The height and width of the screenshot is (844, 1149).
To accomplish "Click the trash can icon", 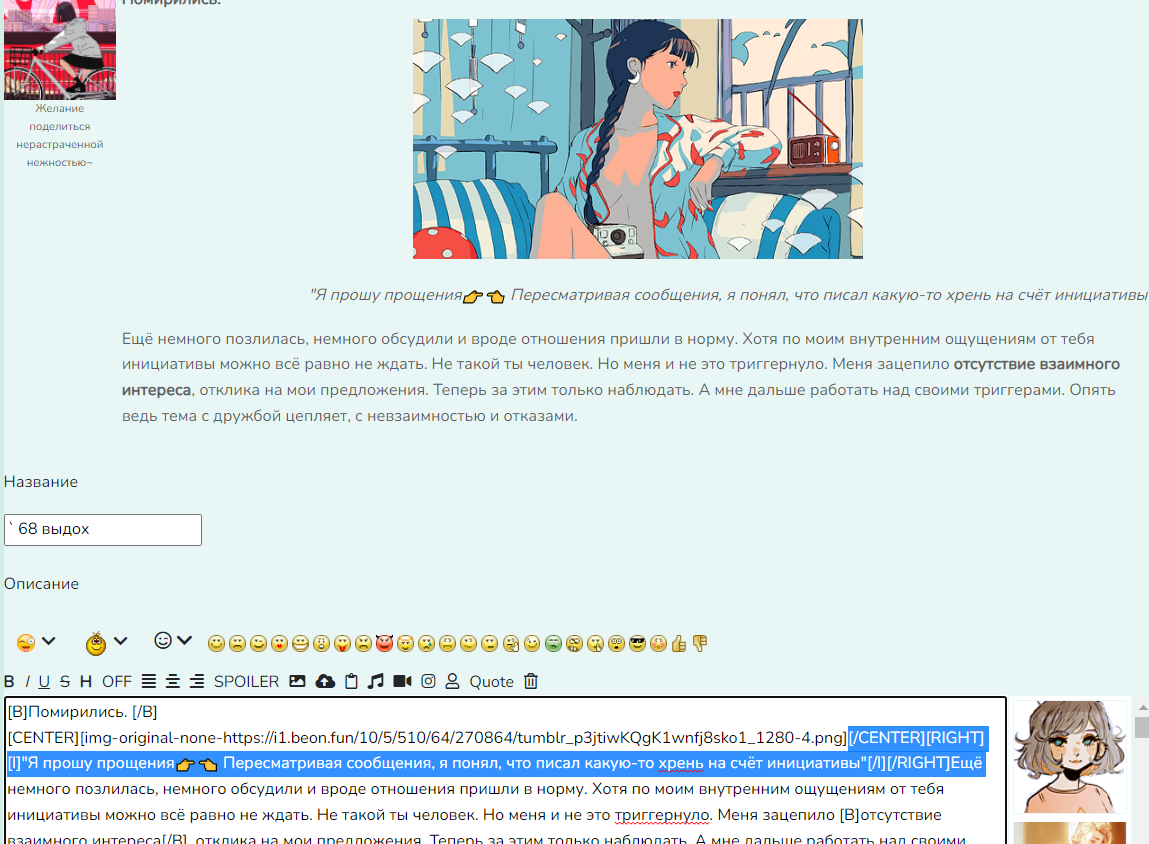I will coord(531,682).
